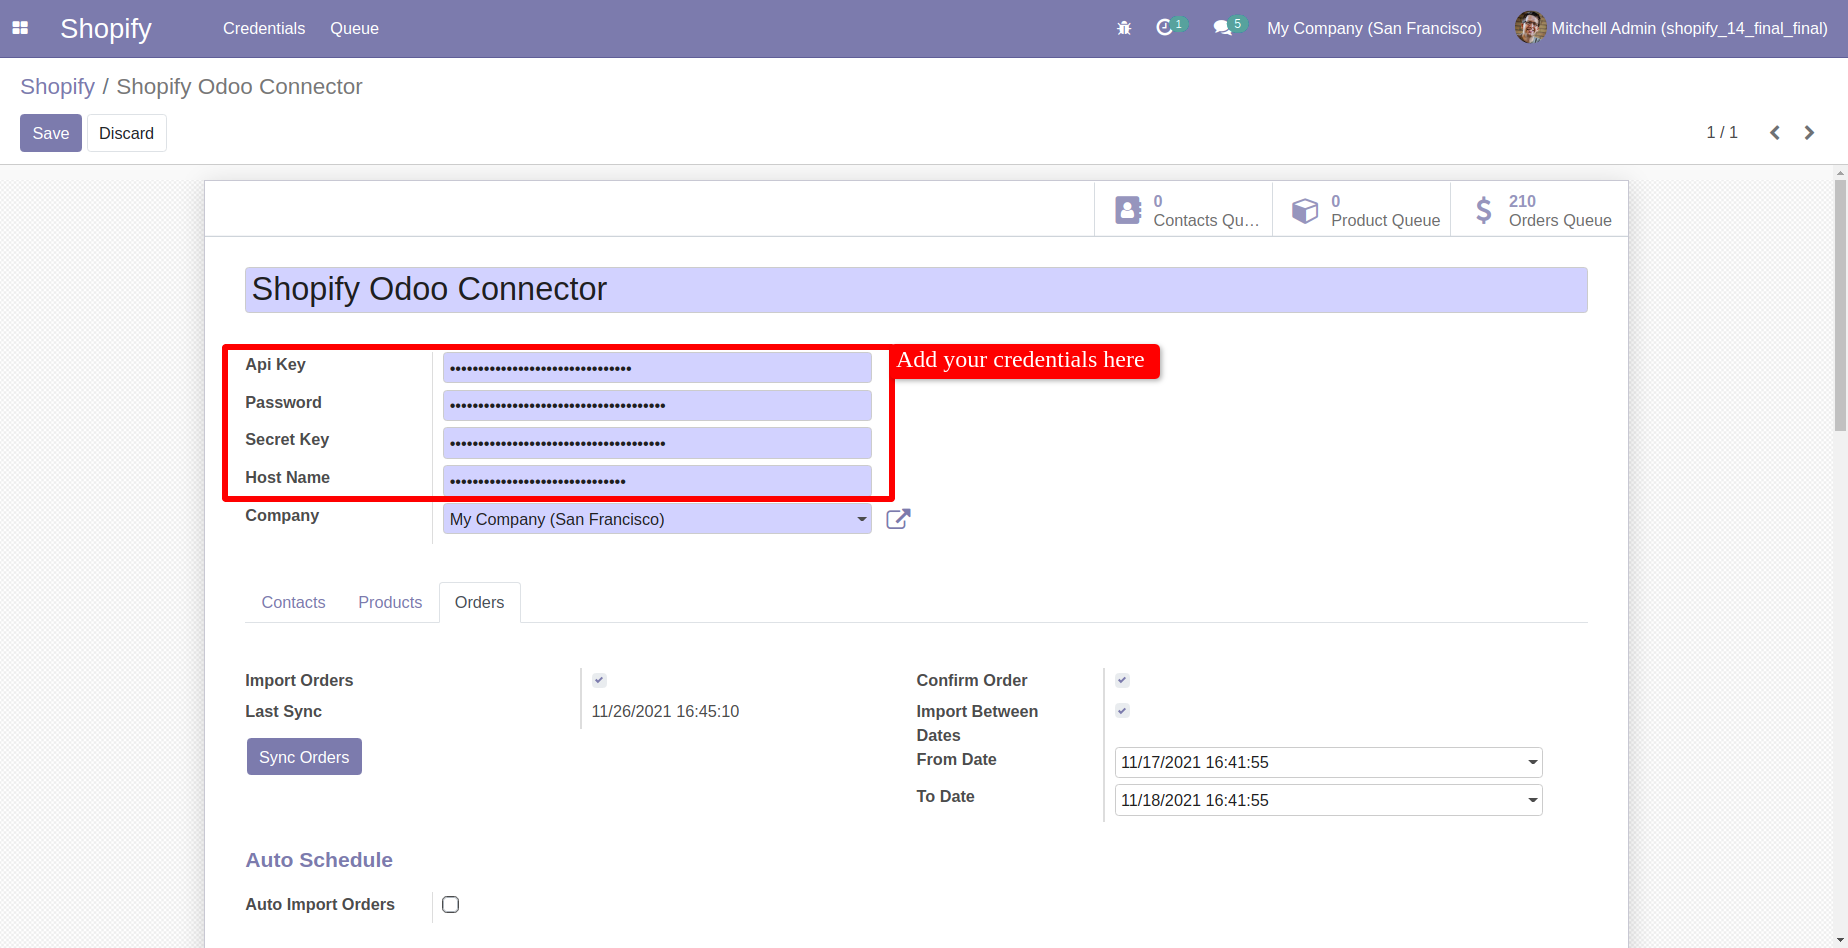Open the Queue menu
The width and height of the screenshot is (1848, 948).
(354, 28)
